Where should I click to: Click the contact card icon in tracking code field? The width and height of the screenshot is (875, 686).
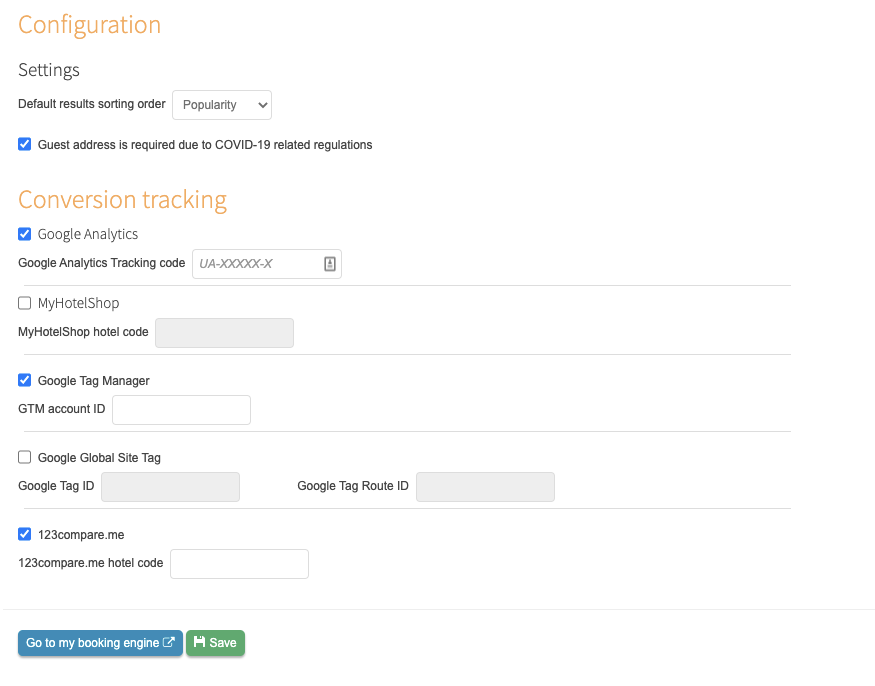330,264
